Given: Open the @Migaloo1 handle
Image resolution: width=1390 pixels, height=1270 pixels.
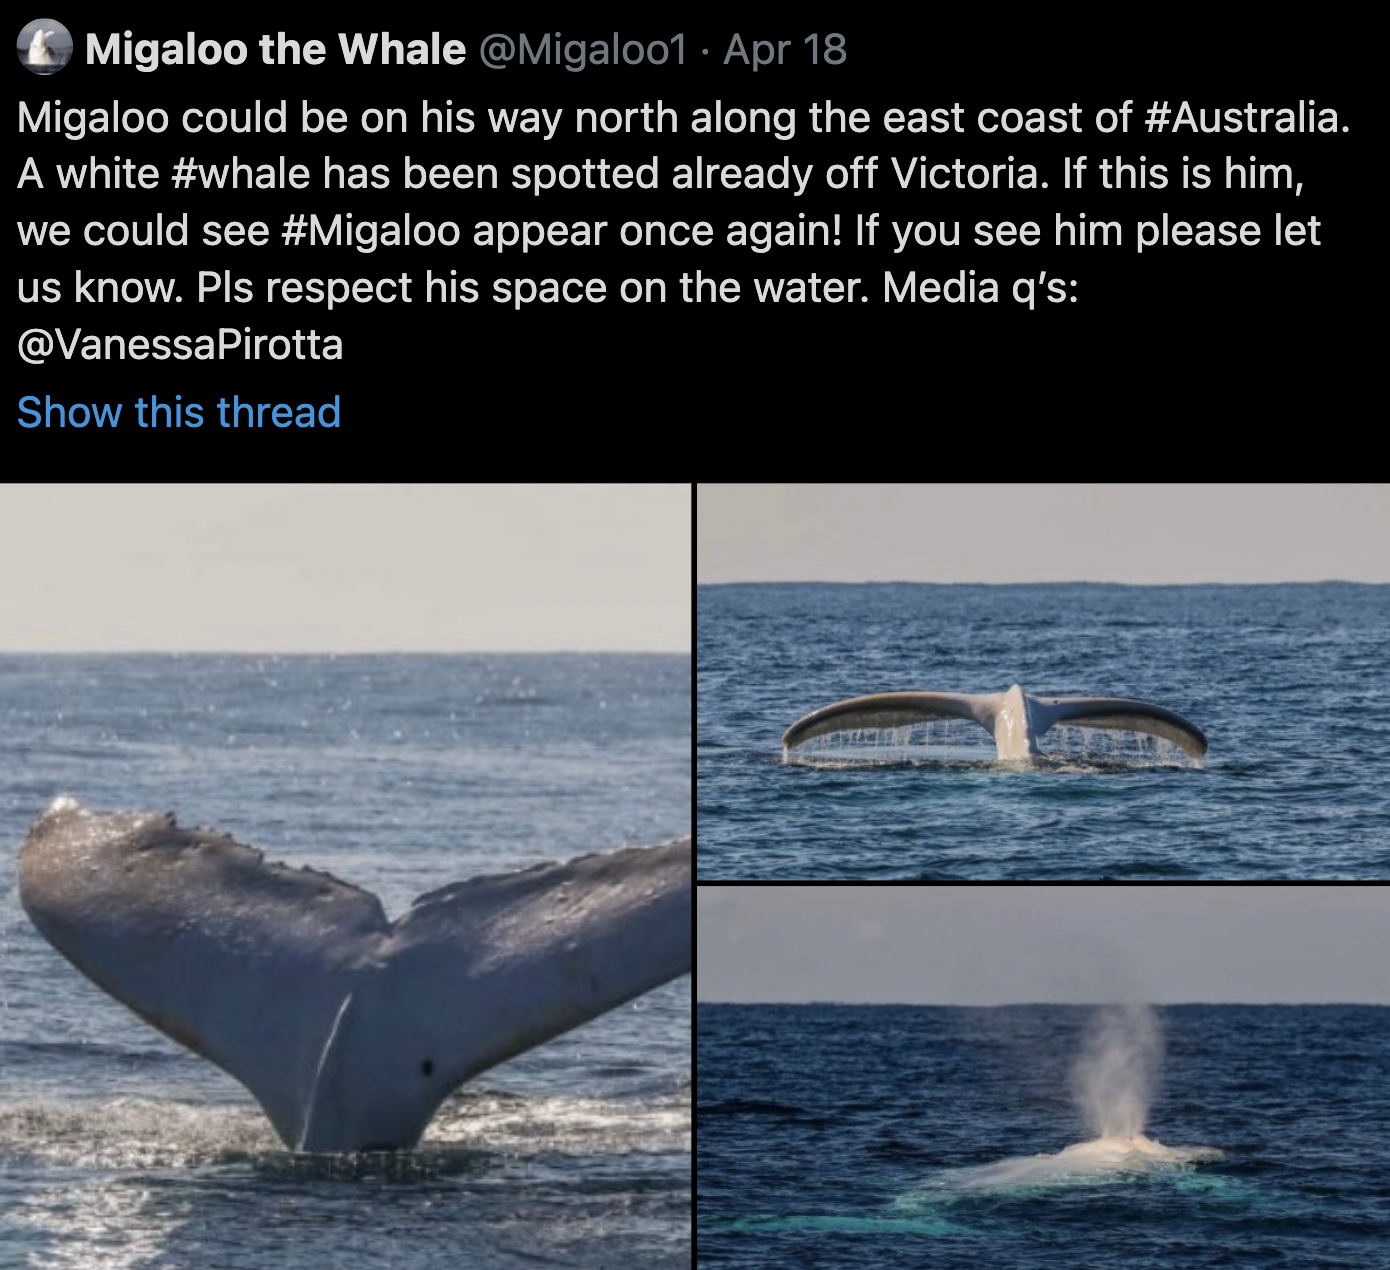Looking at the screenshot, I should click(584, 49).
